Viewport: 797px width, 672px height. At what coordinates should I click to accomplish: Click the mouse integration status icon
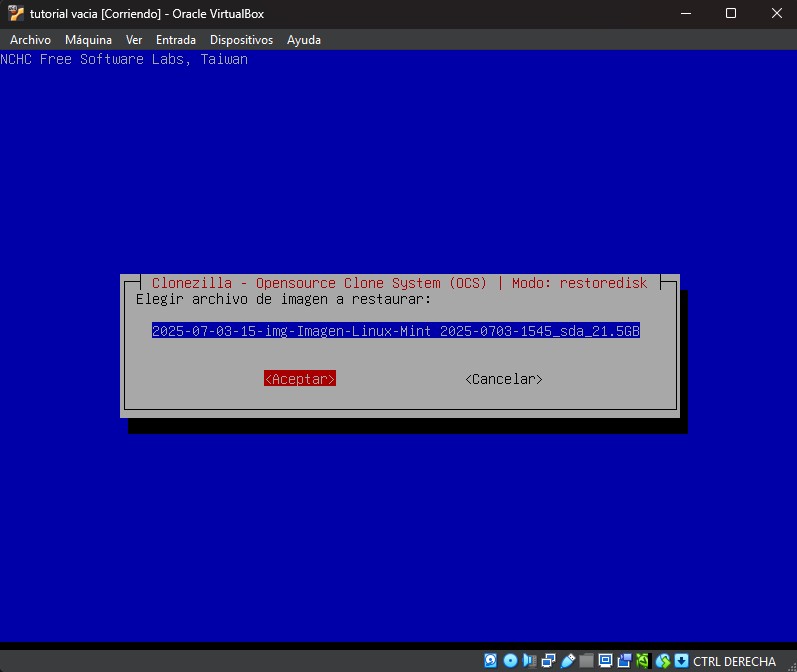pos(663,660)
